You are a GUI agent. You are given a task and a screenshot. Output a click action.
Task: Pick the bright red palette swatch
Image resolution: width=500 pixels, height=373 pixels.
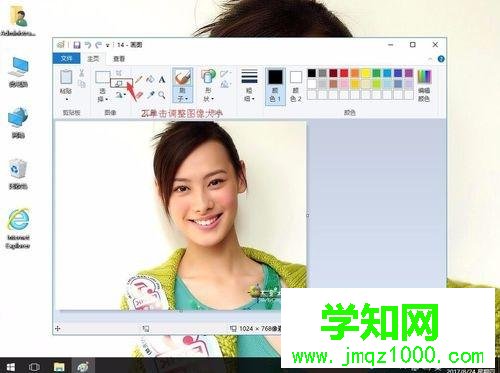click(344, 73)
